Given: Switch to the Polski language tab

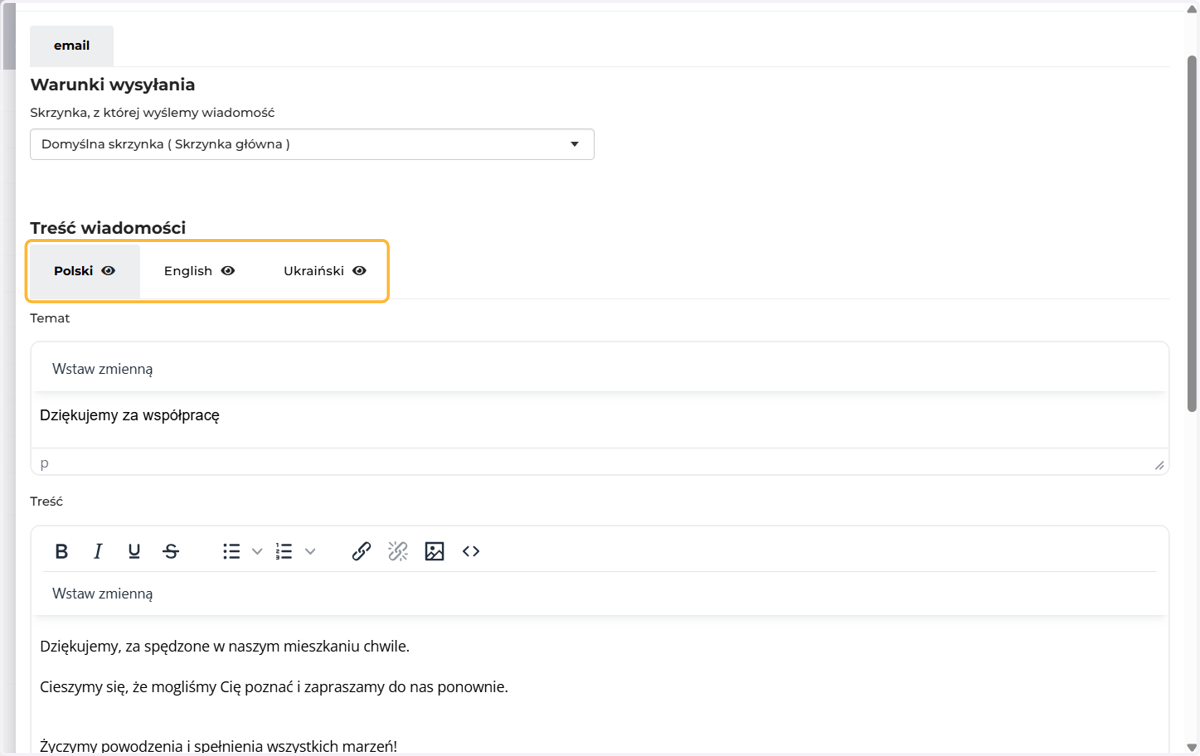Looking at the screenshot, I should point(85,271).
